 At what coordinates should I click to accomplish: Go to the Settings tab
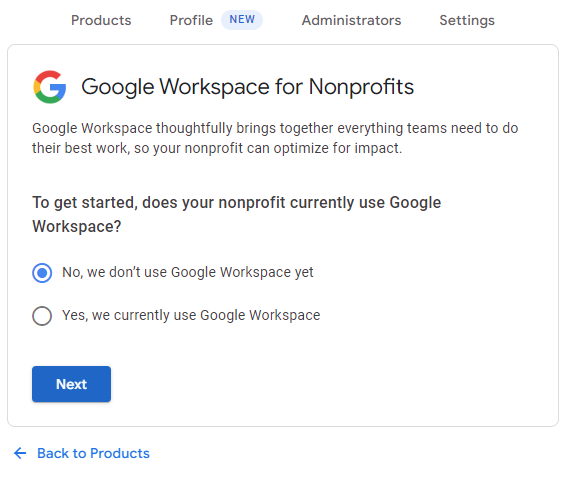467,20
